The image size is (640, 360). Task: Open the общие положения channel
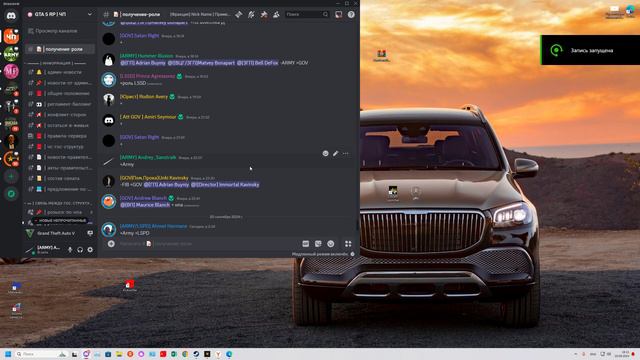click(x=60, y=93)
